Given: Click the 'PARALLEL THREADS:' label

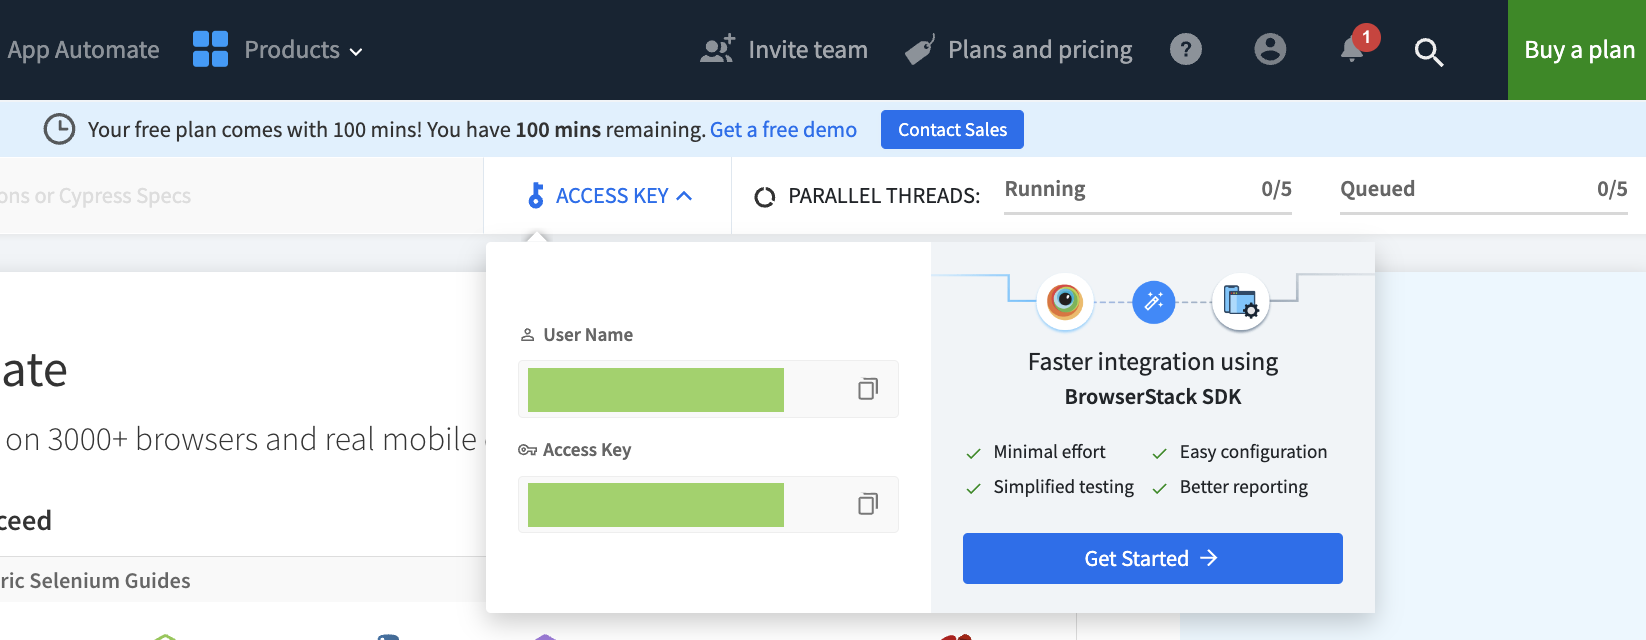Looking at the screenshot, I should tap(884, 197).
